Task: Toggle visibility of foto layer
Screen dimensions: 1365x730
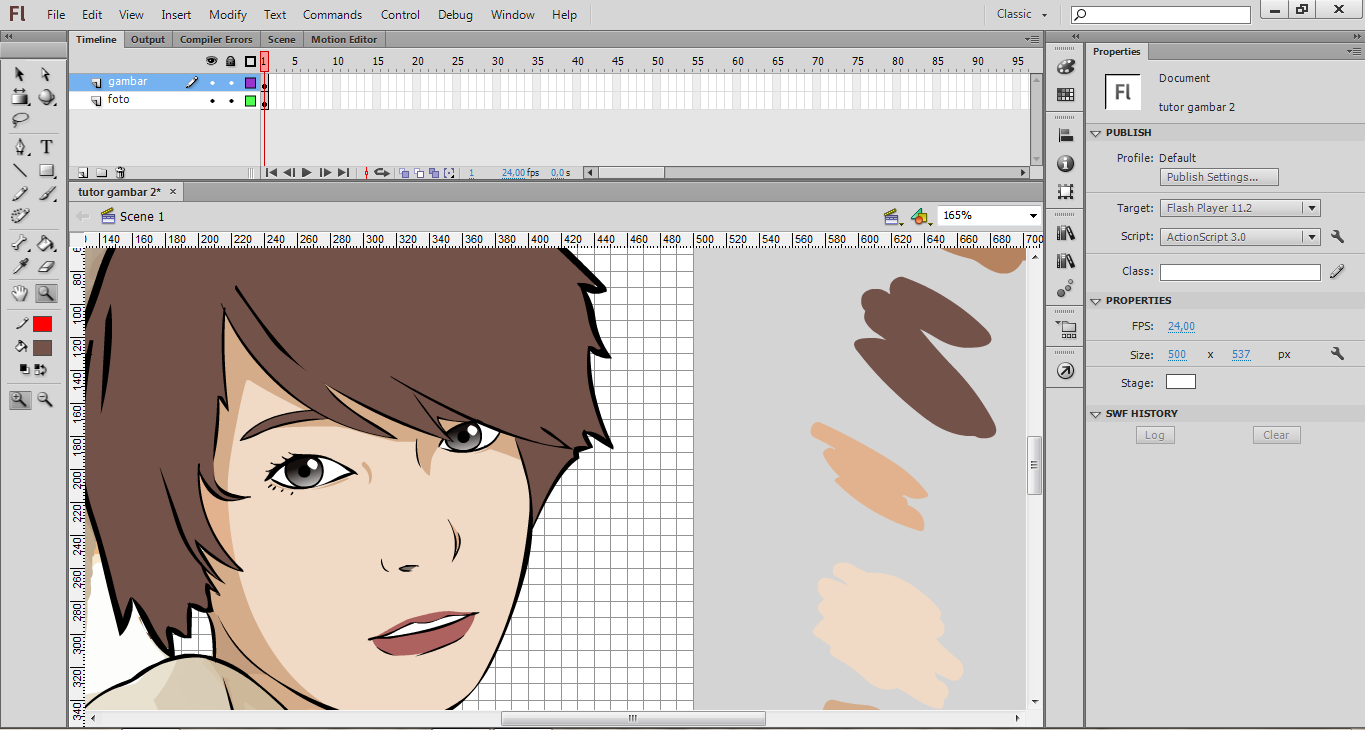Action: coord(212,101)
